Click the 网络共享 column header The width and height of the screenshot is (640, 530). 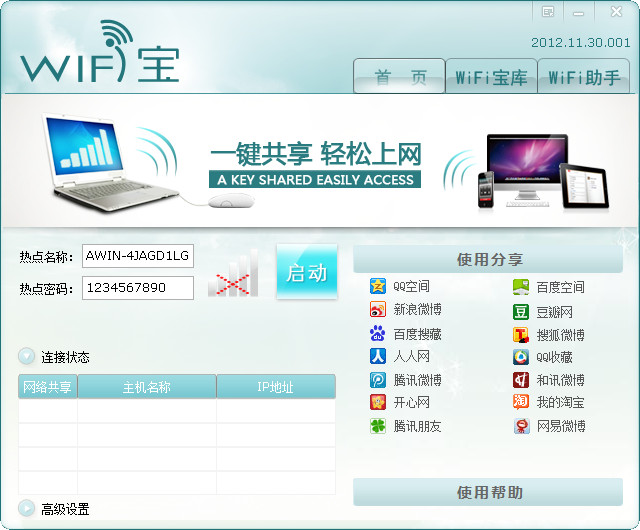click(x=48, y=386)
